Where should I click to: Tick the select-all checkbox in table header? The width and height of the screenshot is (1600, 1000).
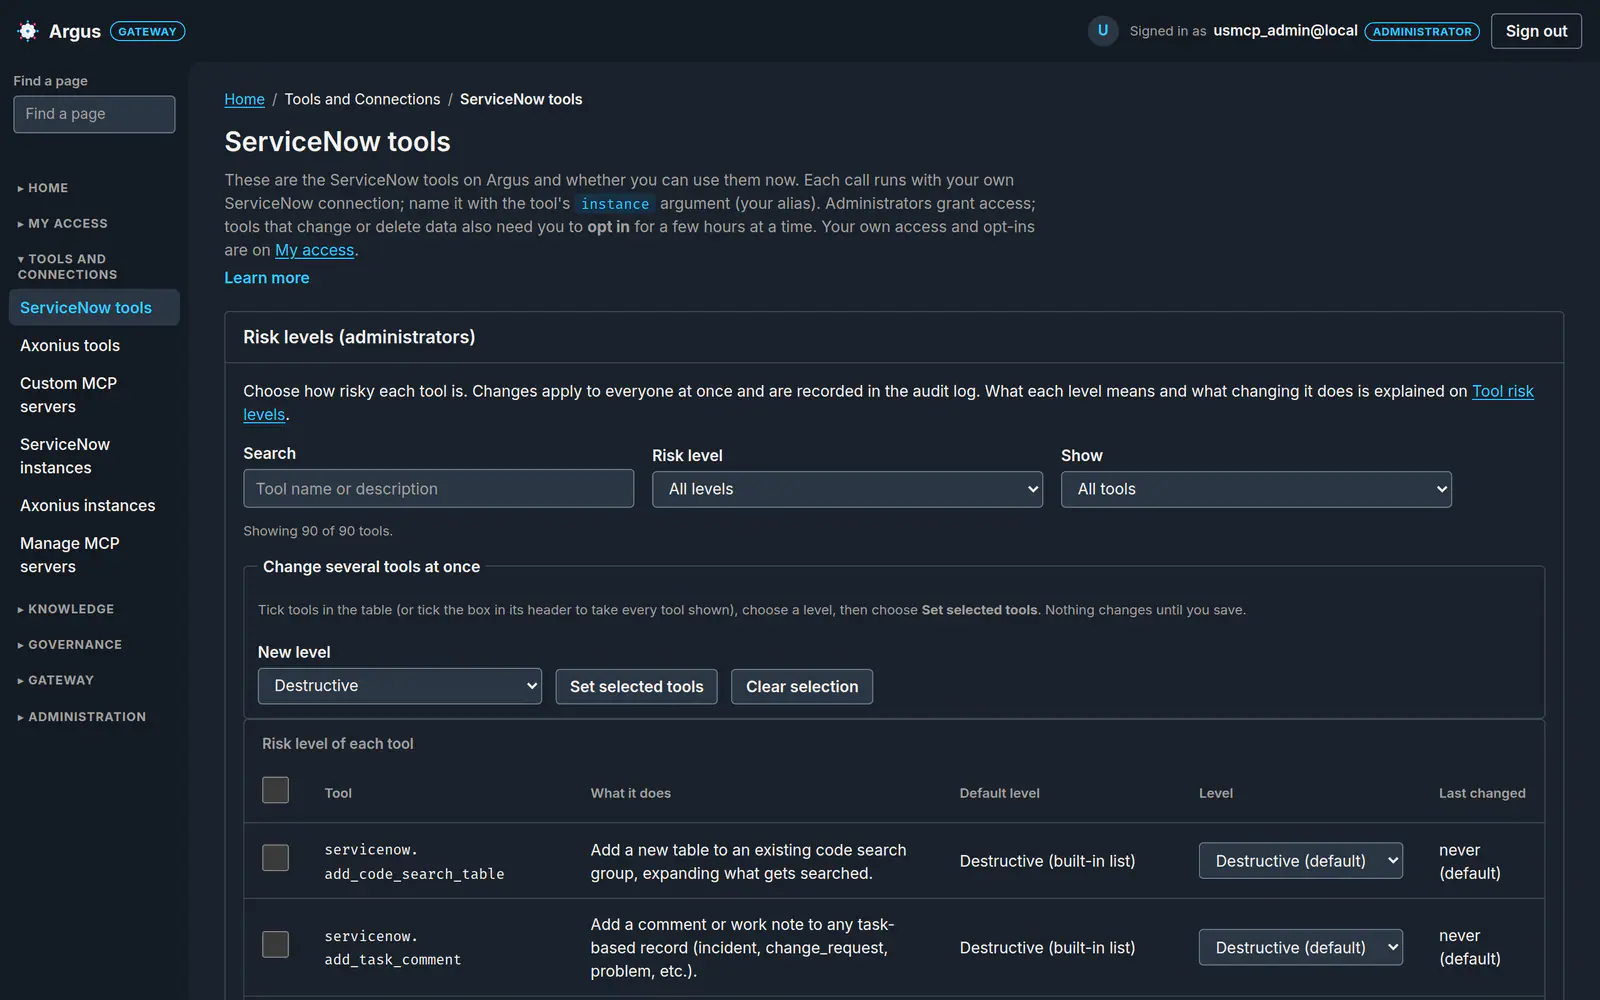(x=275, y=790)
